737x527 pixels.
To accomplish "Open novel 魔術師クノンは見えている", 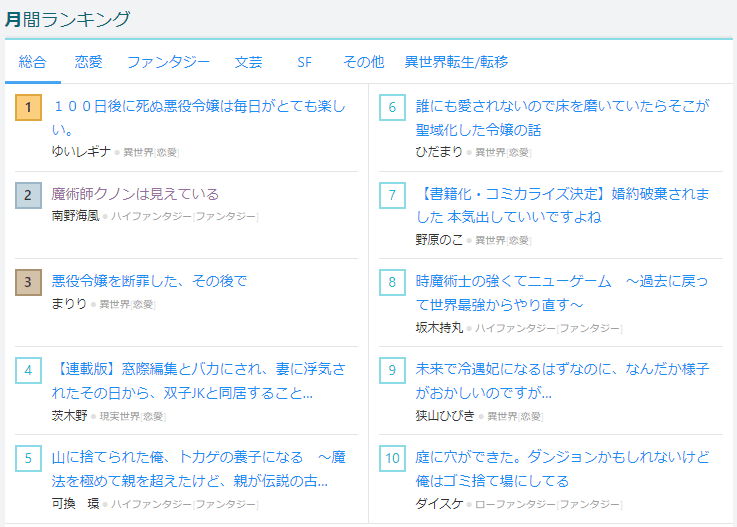I will coord(135,194).
